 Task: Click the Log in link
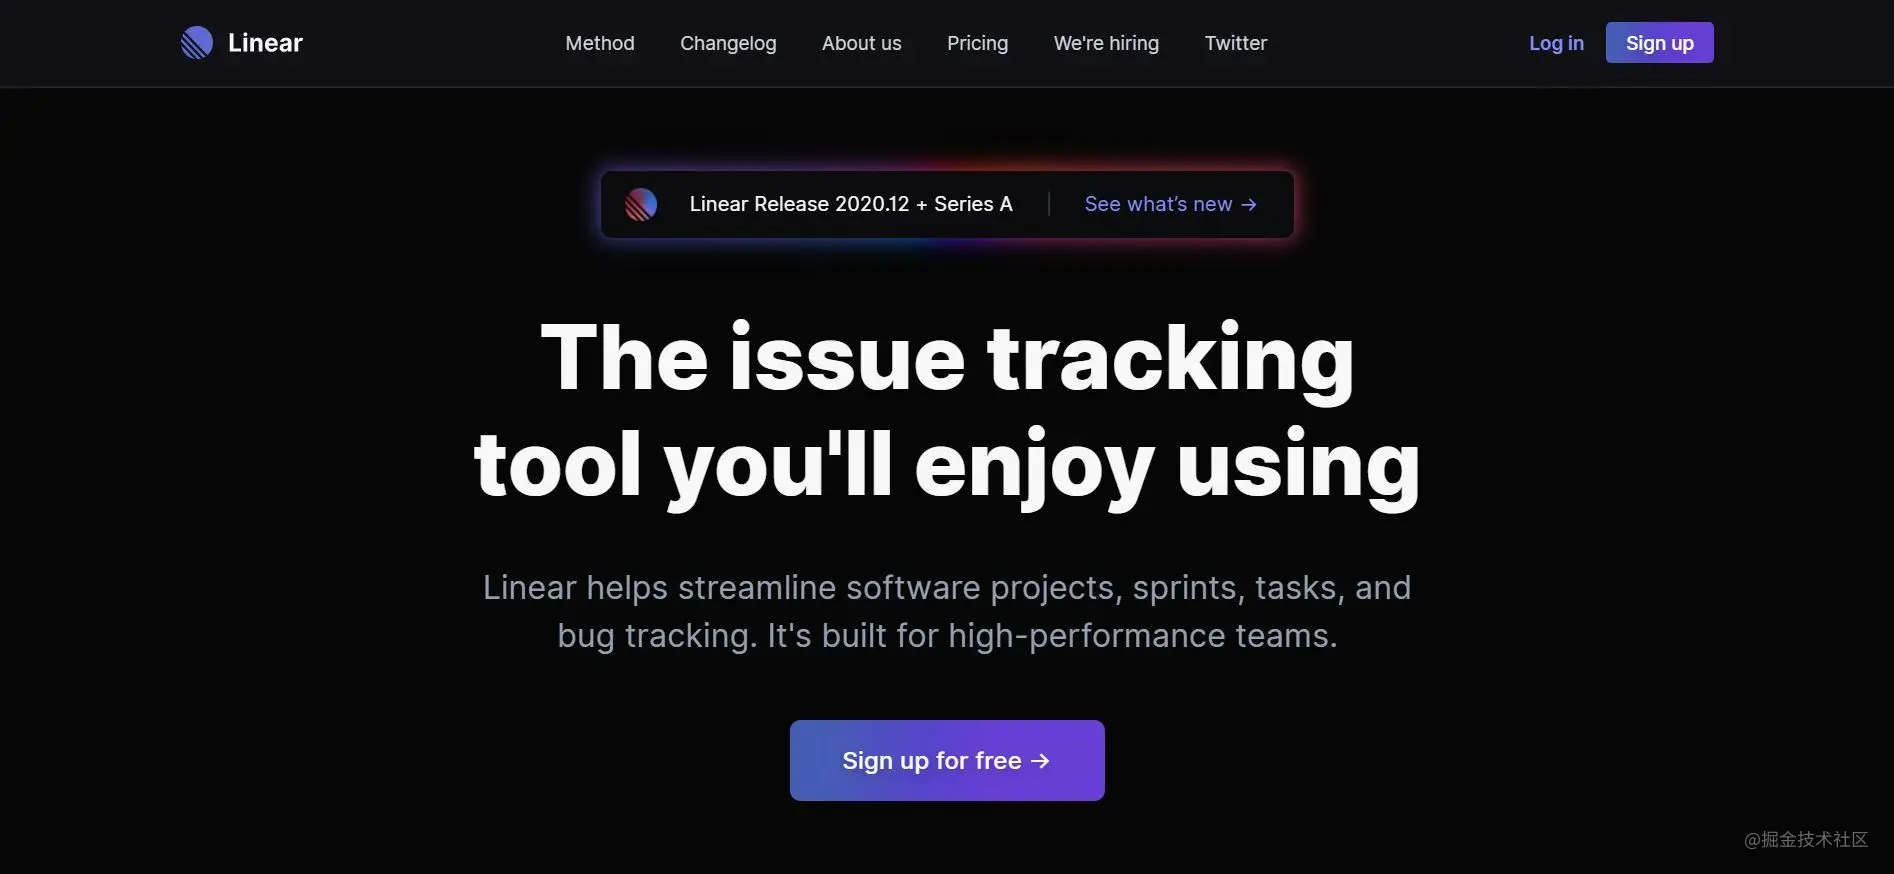1556,43
